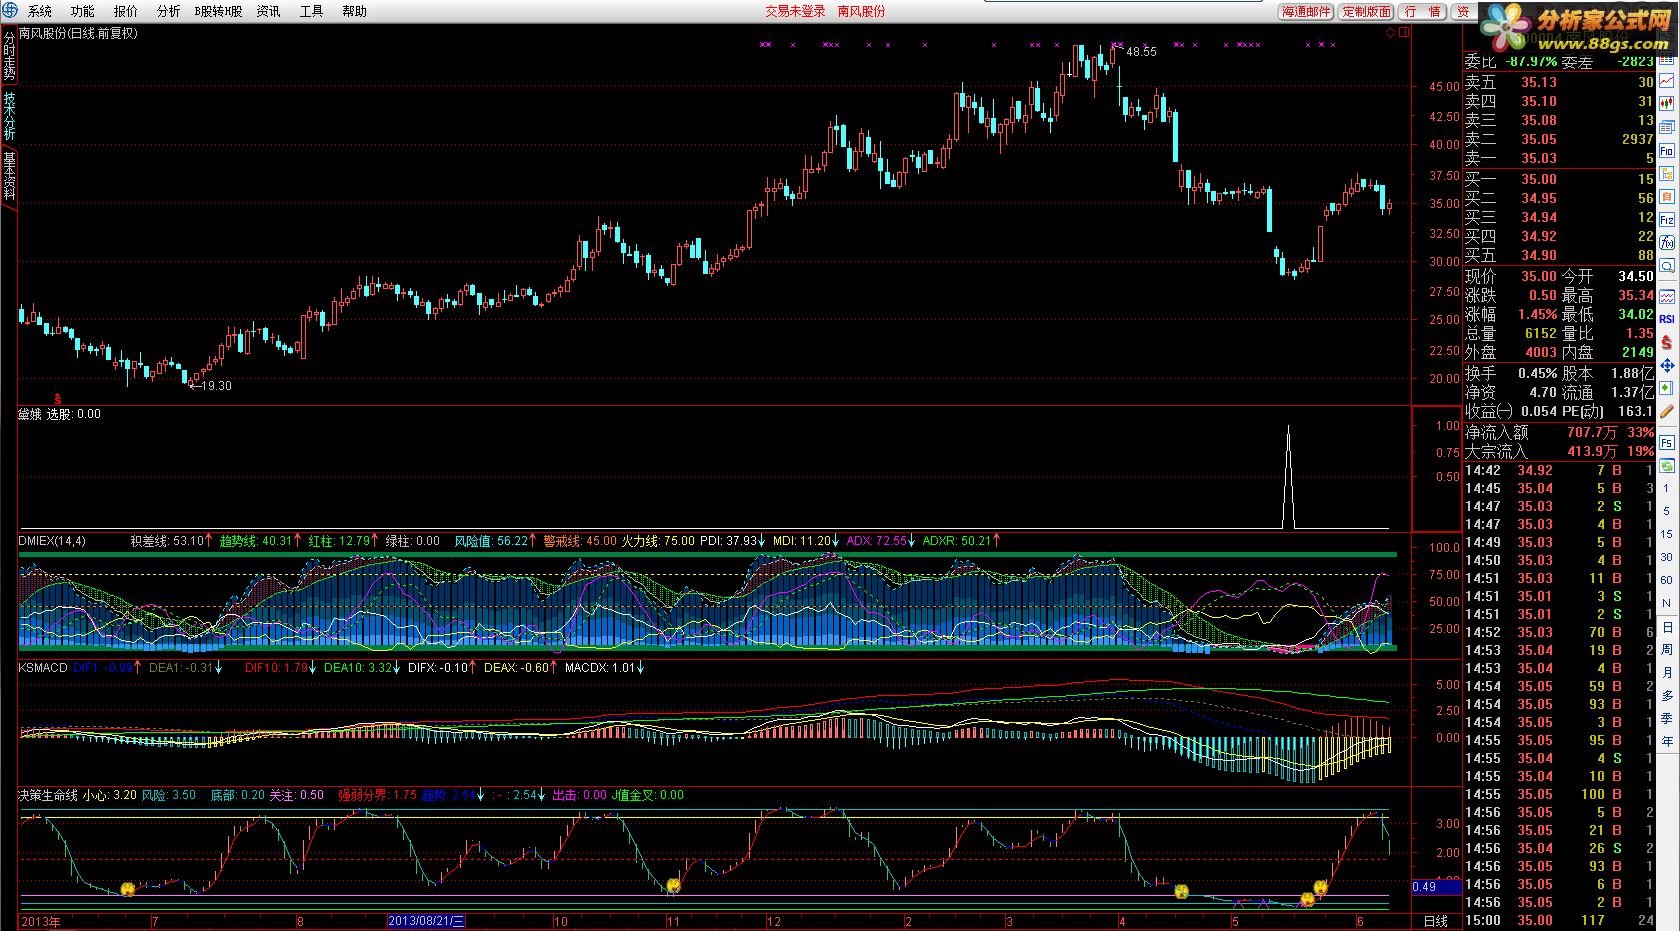Select the pencil drawing tool icon
The height and width of the screenshot is (931, 1680).
(1667, 411)
